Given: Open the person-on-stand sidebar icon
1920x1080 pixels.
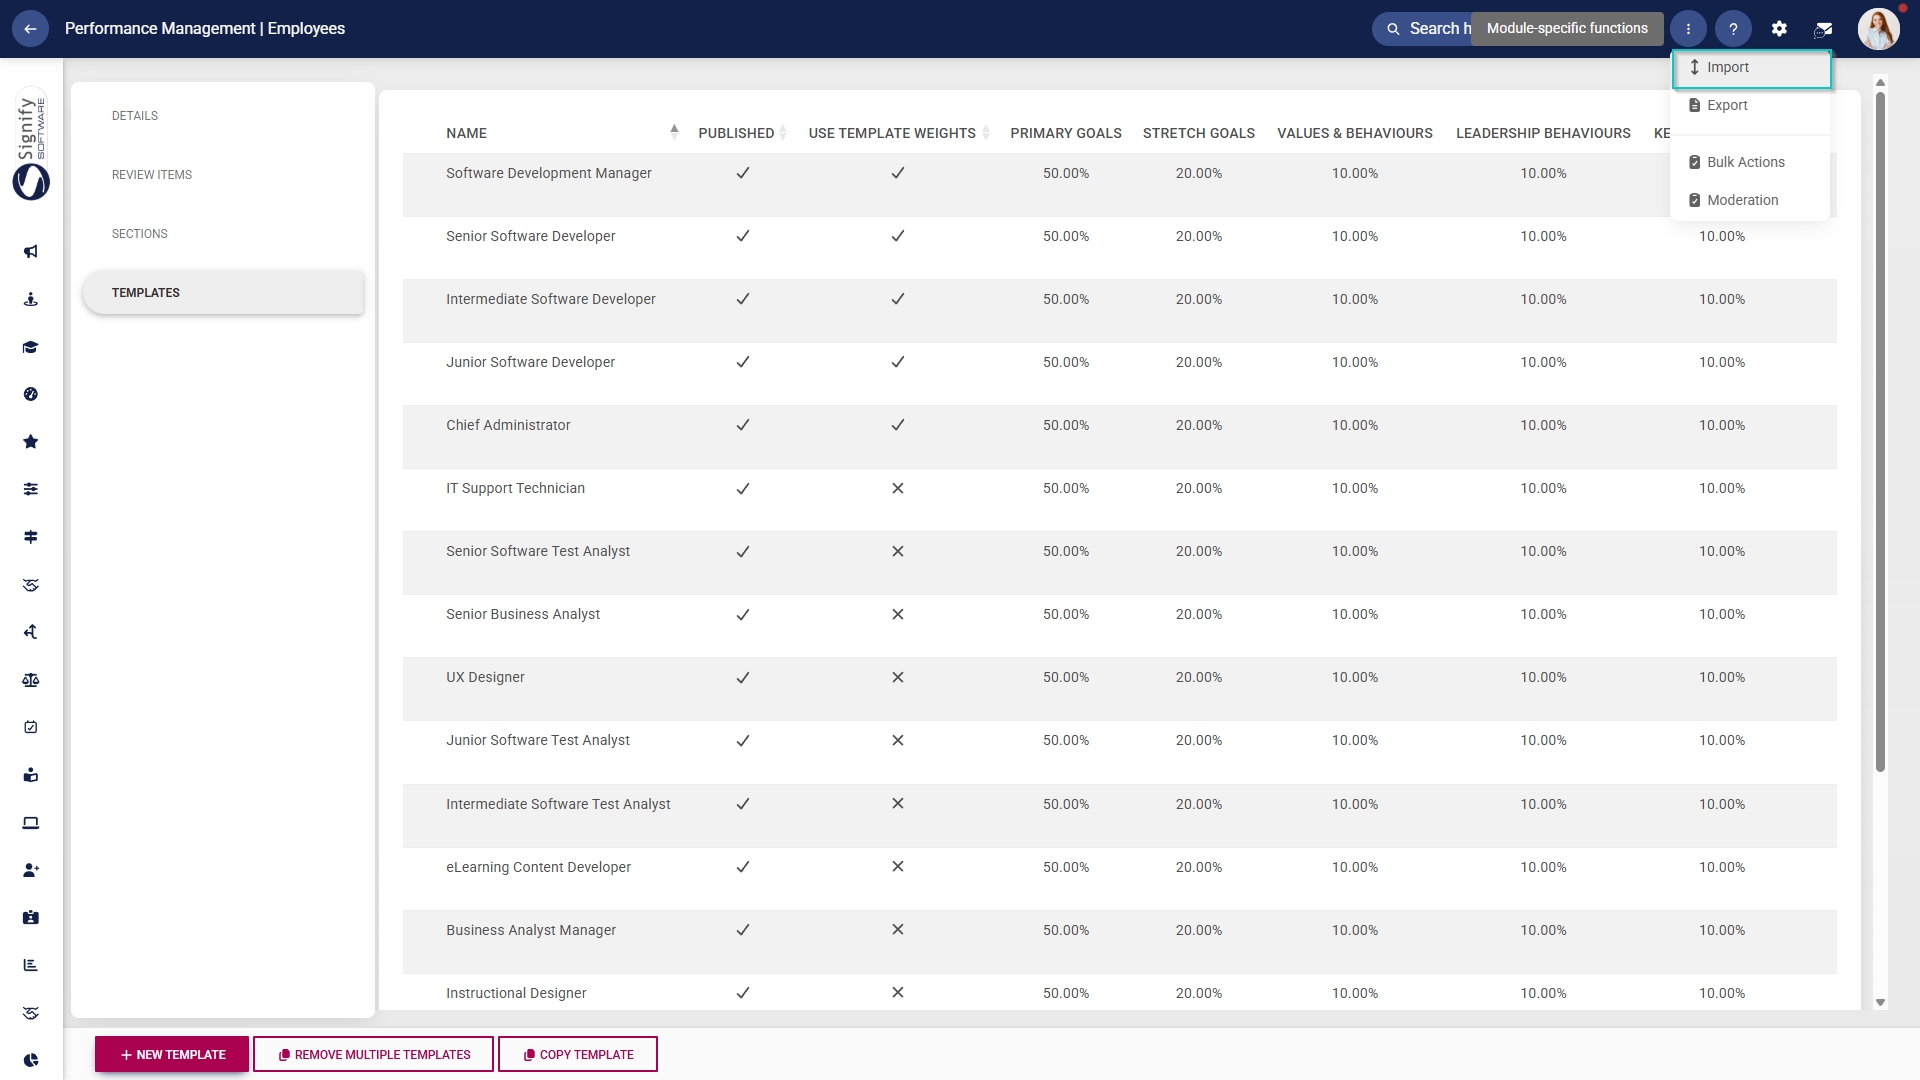Looking at the screenshot, I should click(31, 299).
